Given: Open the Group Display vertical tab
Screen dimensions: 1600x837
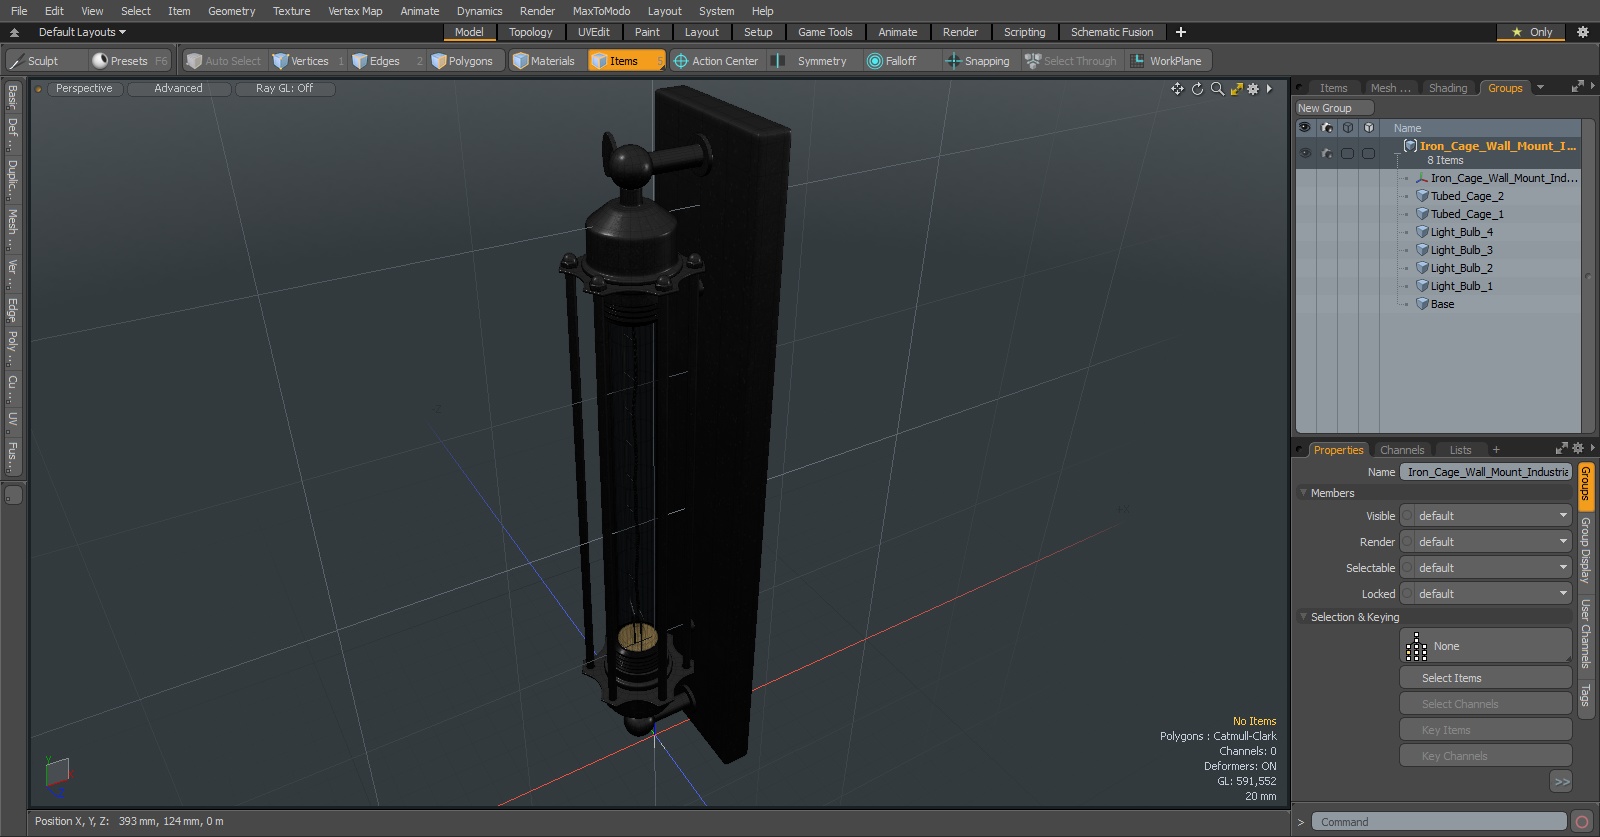Looking at the screenshot, I should click(x=1585, y=550).
